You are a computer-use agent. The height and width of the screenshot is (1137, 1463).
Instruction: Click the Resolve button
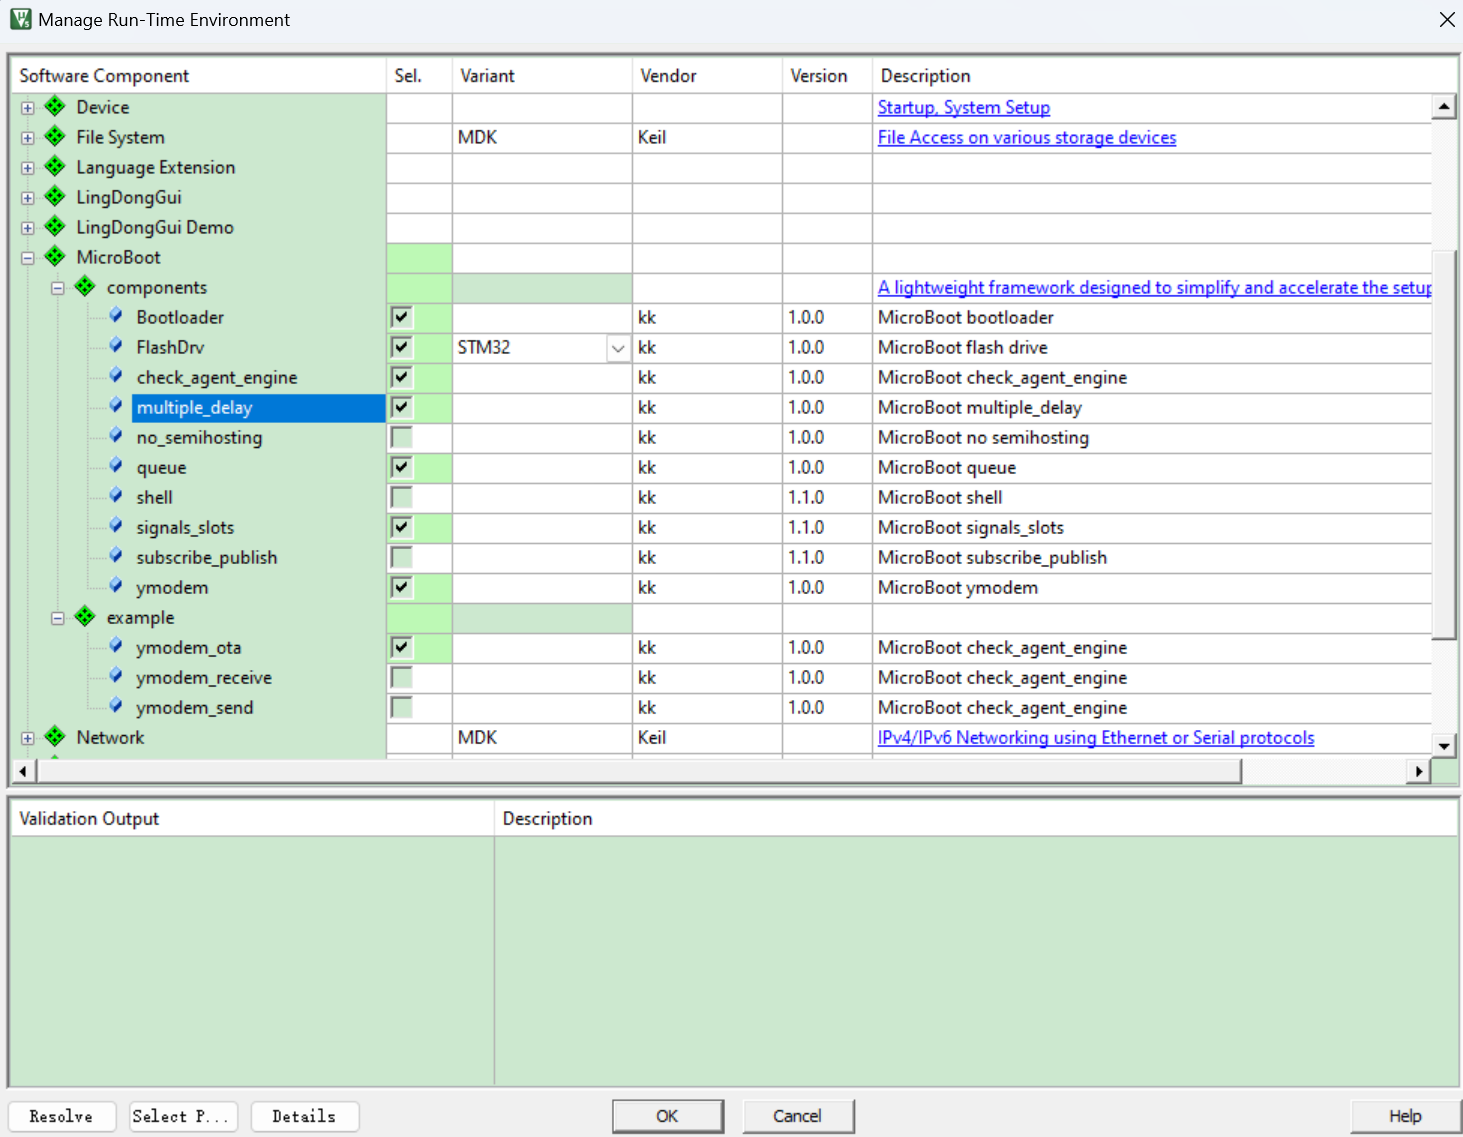(x=62, y=1116)
